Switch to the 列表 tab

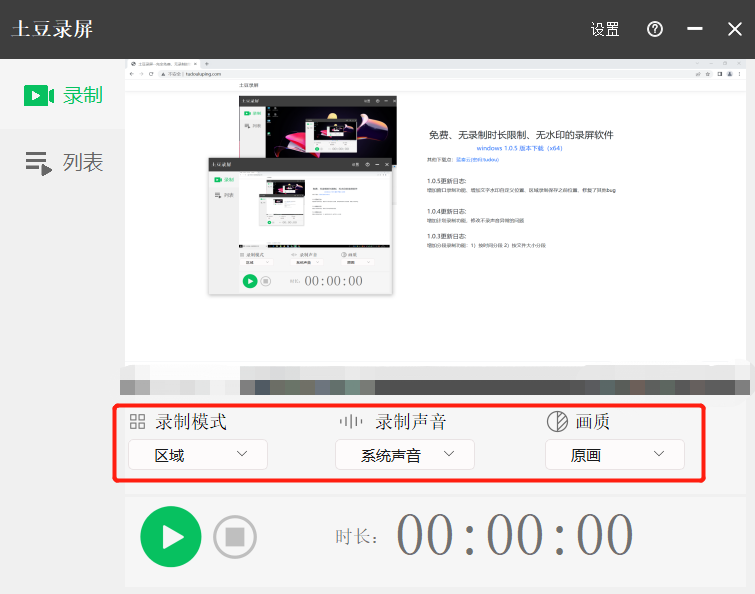click(x=63, y=162)
